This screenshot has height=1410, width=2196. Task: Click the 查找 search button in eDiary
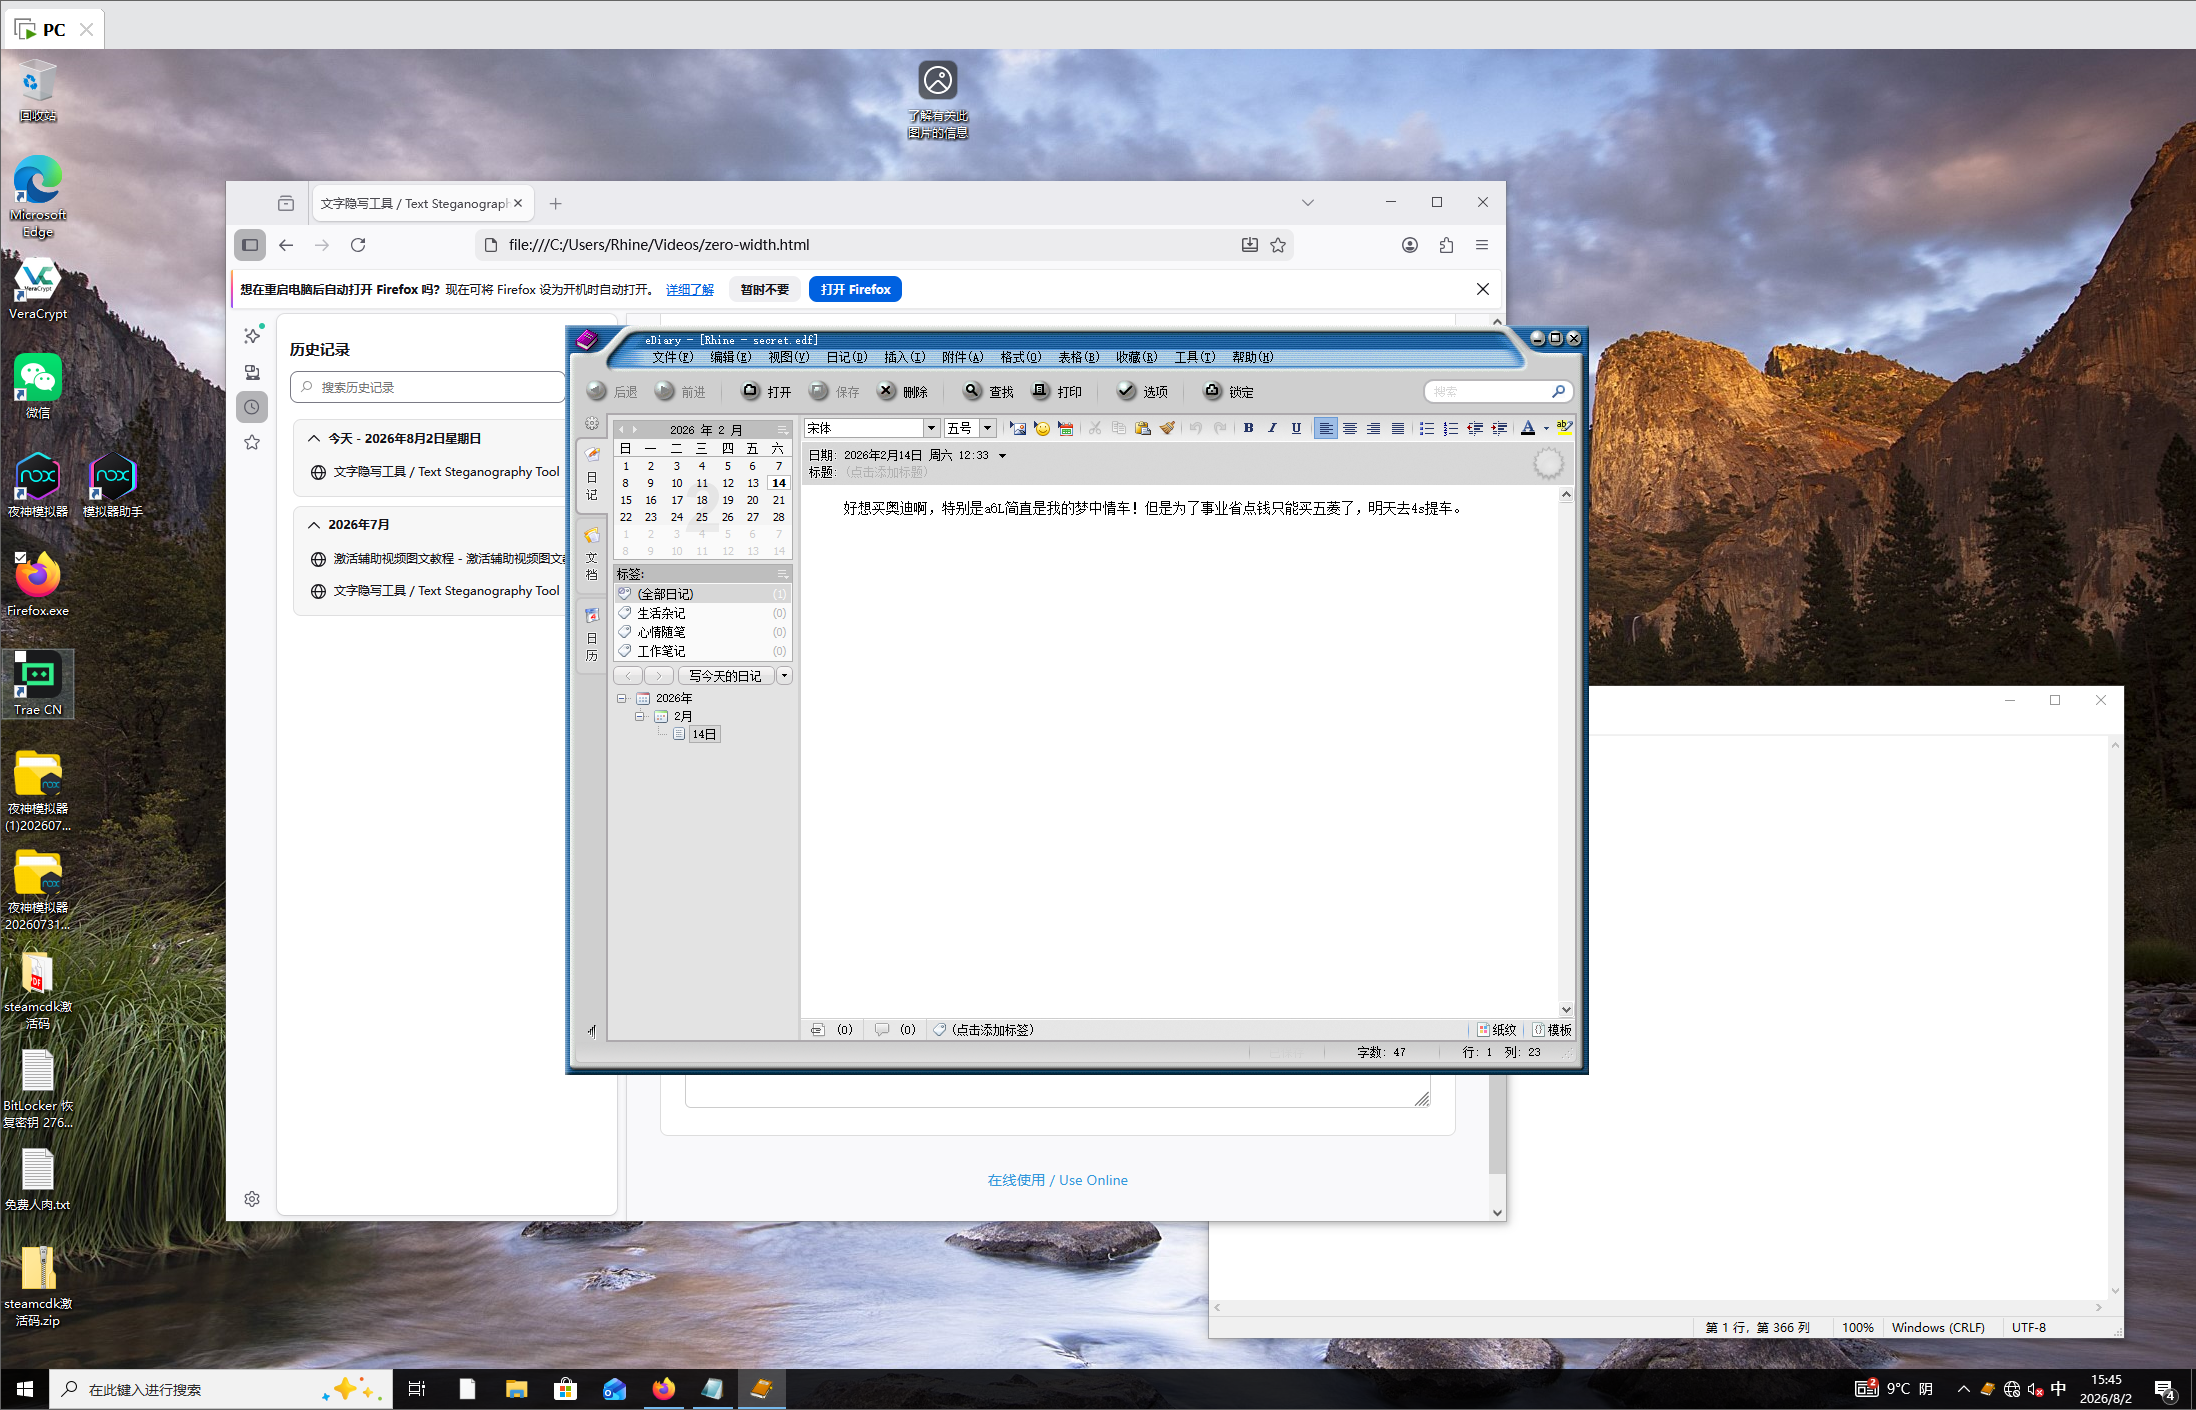tap(988, 391)
